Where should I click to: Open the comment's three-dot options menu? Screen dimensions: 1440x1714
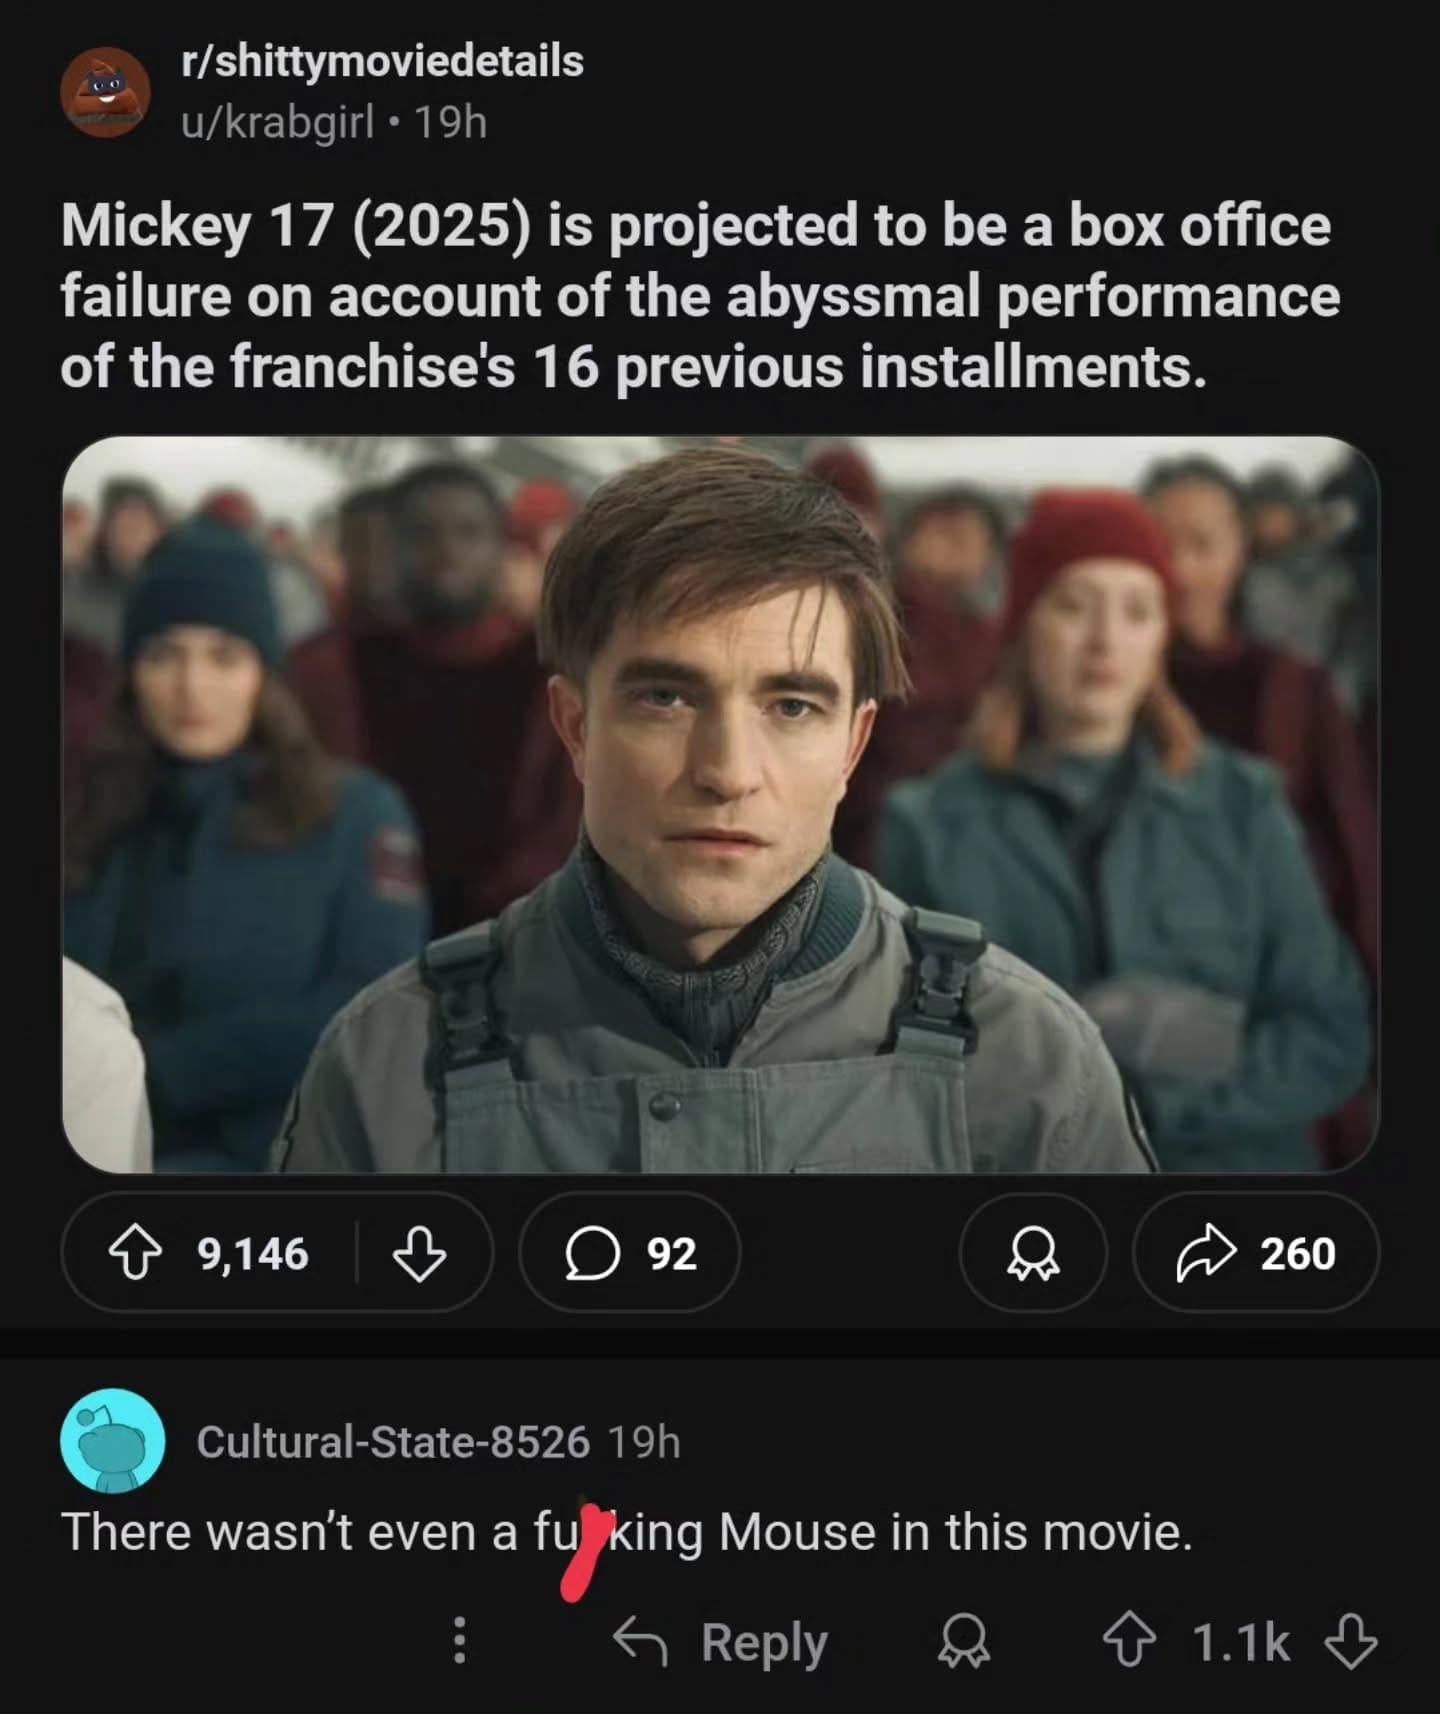(459, 1641)
